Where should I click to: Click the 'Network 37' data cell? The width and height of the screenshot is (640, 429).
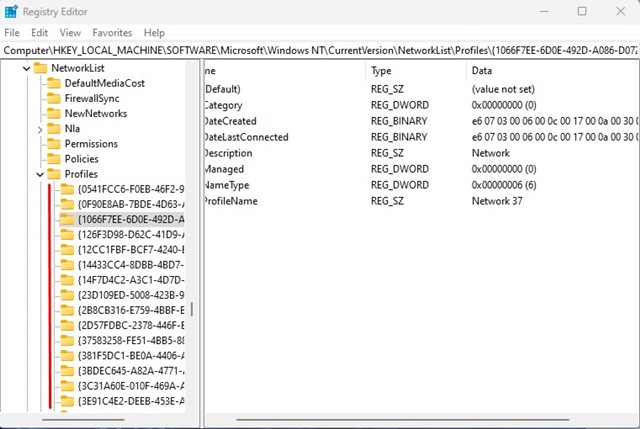pos(497,201)
